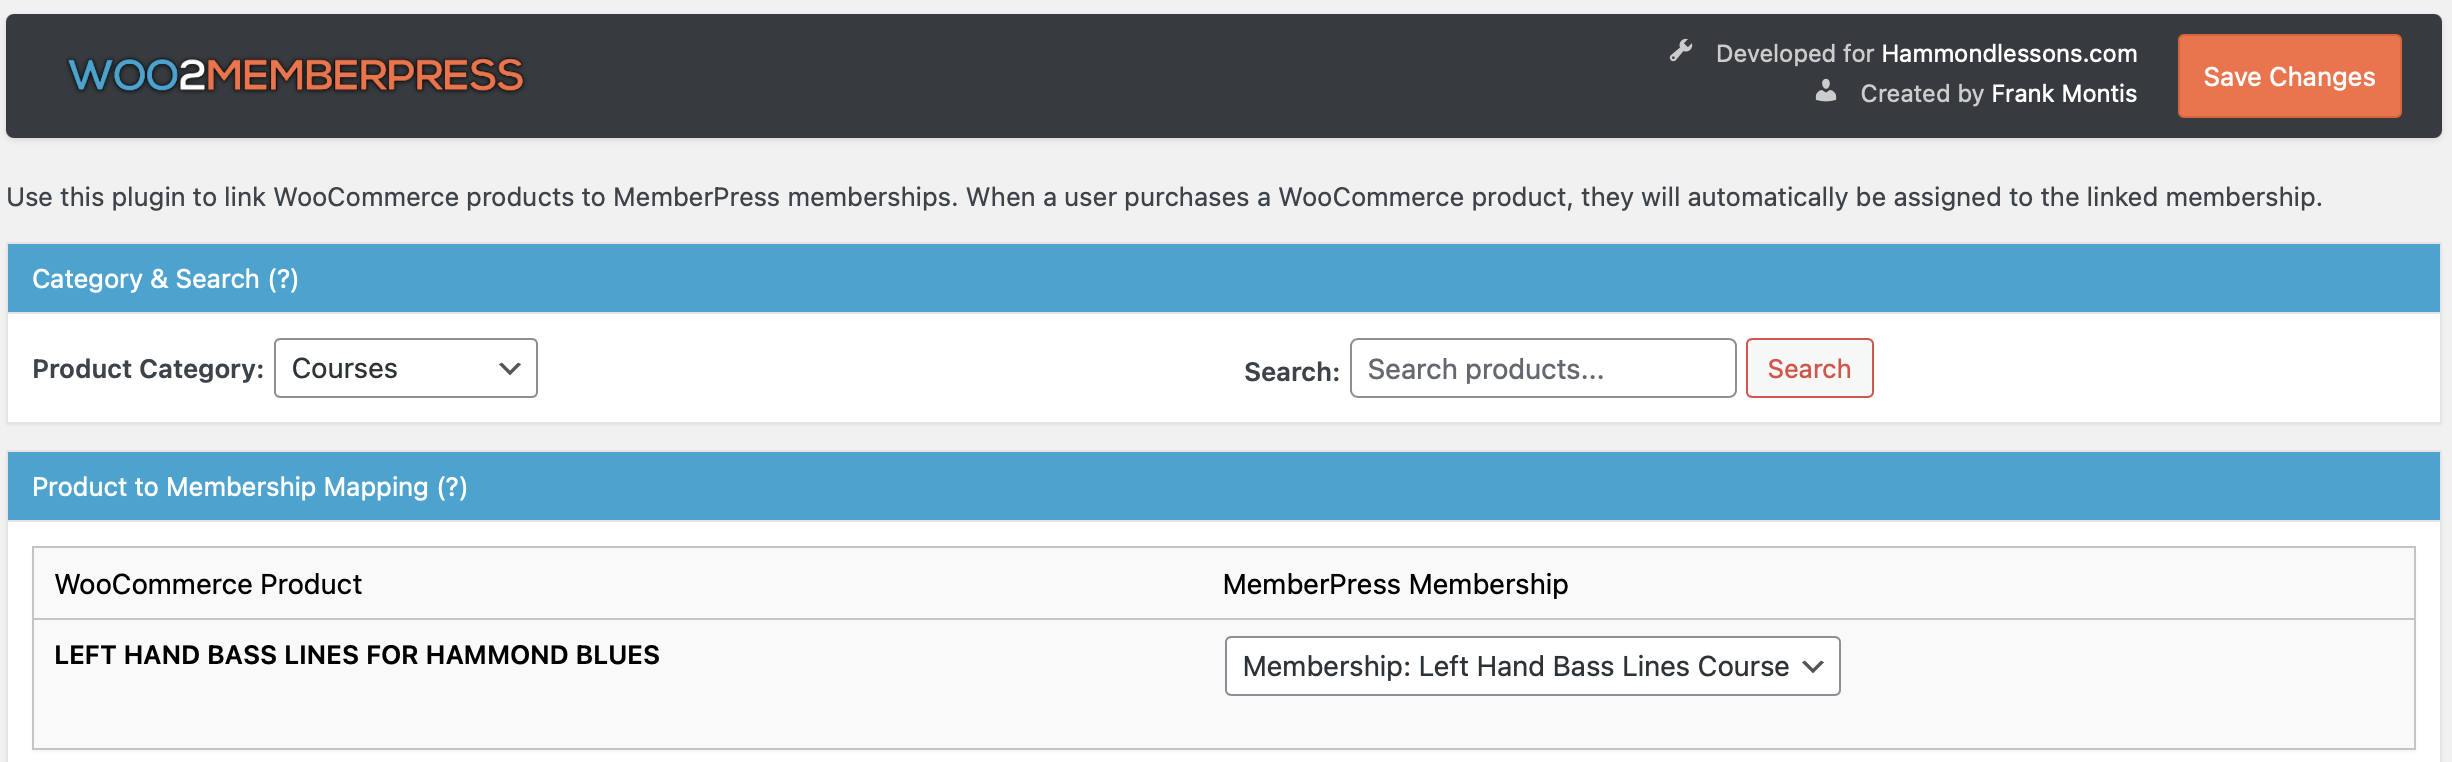This screenshot has height=762, width=2452.
Task: Click the red Search button
Action: coord(1809,368)
